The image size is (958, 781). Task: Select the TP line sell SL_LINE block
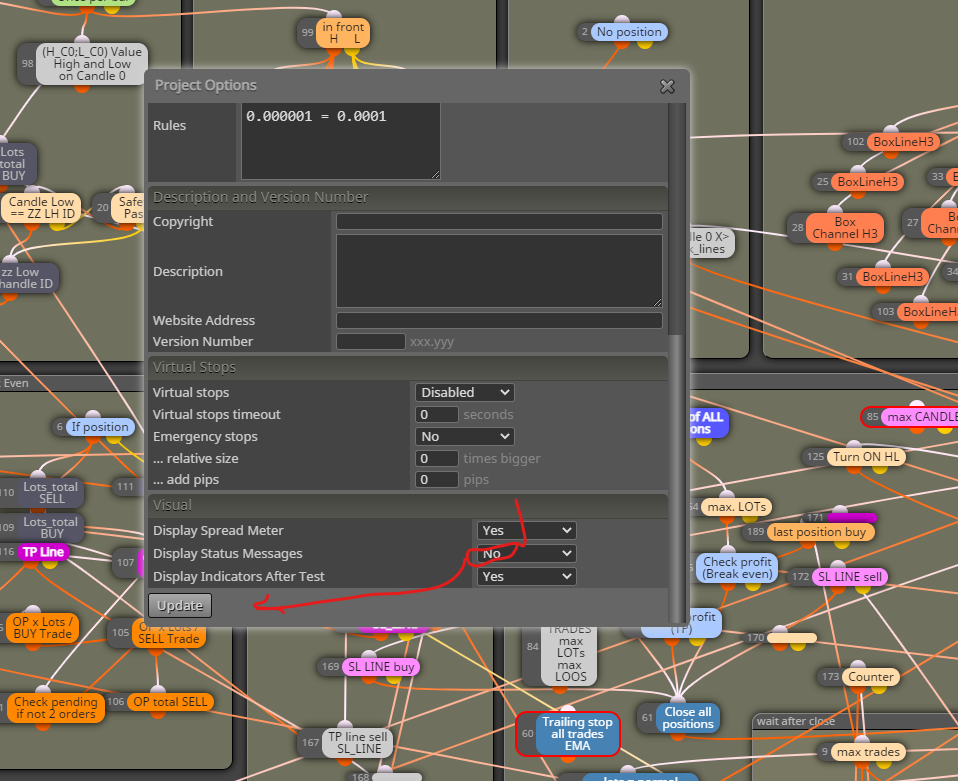coord(359,742)
